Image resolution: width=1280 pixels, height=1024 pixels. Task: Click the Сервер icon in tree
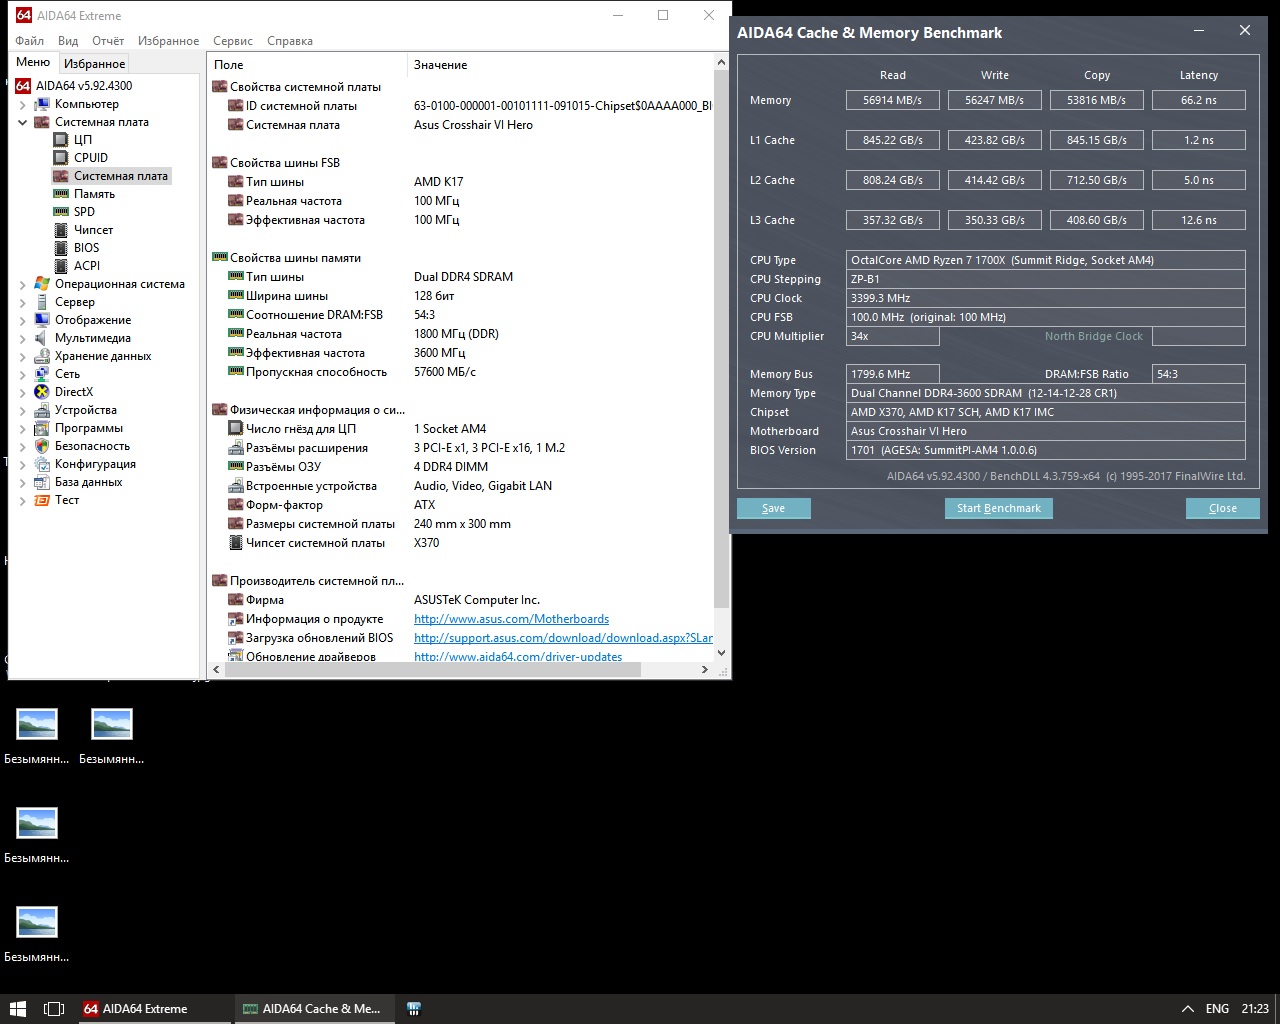(x=42, y=302)
